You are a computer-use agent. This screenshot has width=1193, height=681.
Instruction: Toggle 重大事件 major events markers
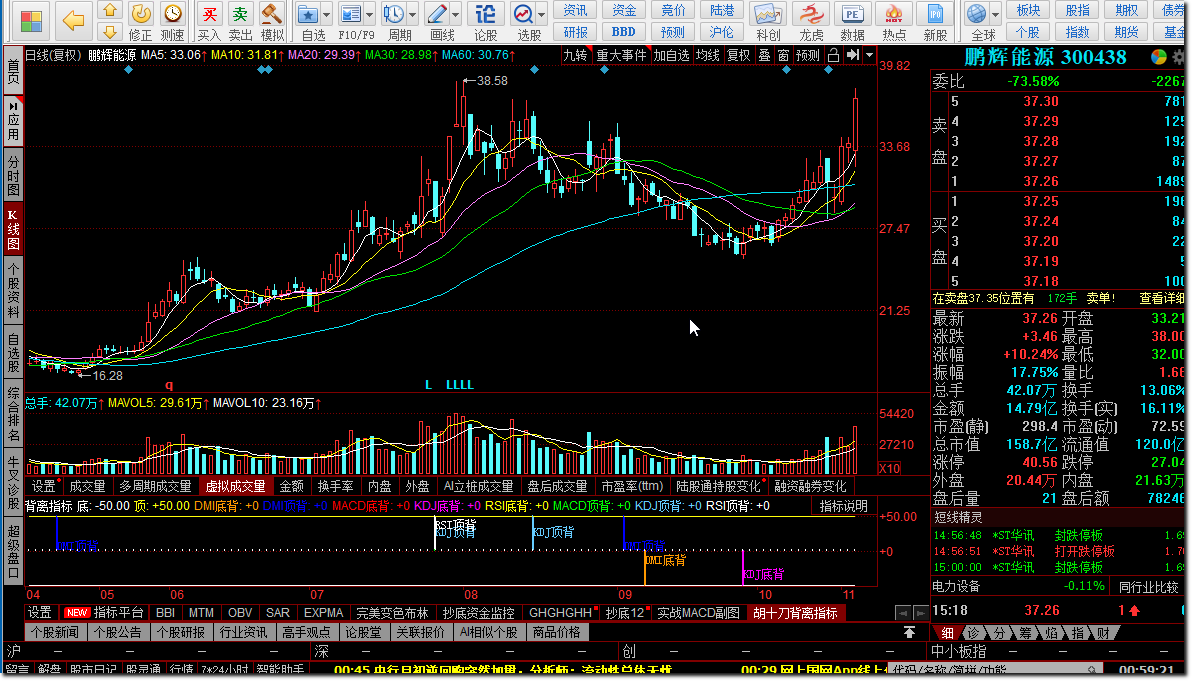pos(622,56)
